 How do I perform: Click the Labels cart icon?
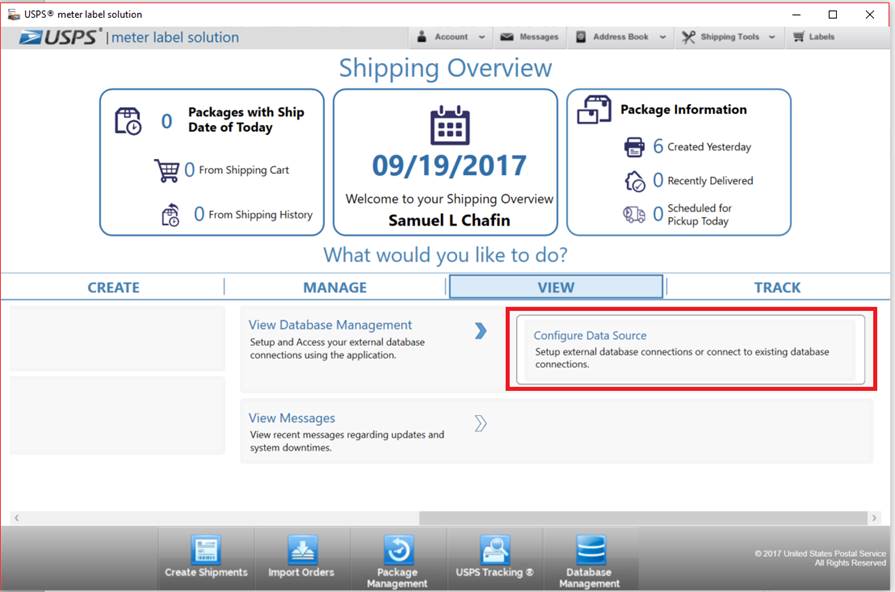click(799, 37)
